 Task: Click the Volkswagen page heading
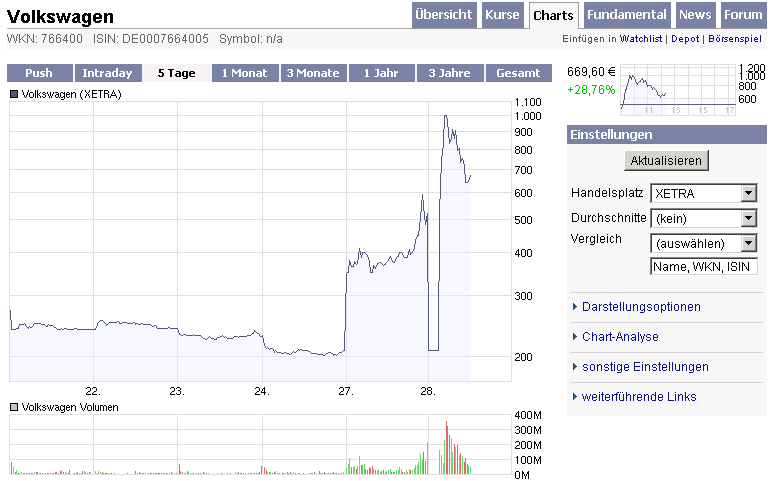pos(60,17)
